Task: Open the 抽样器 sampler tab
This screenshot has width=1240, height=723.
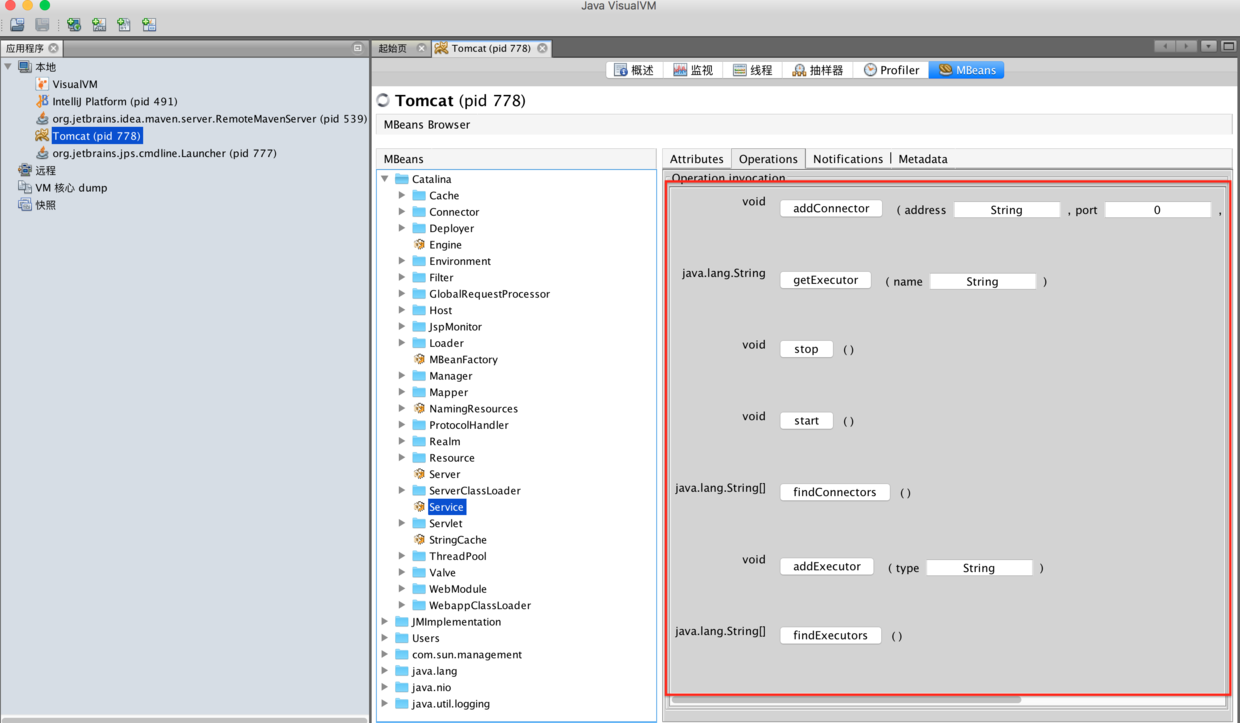Action: [x=818, y=70]
